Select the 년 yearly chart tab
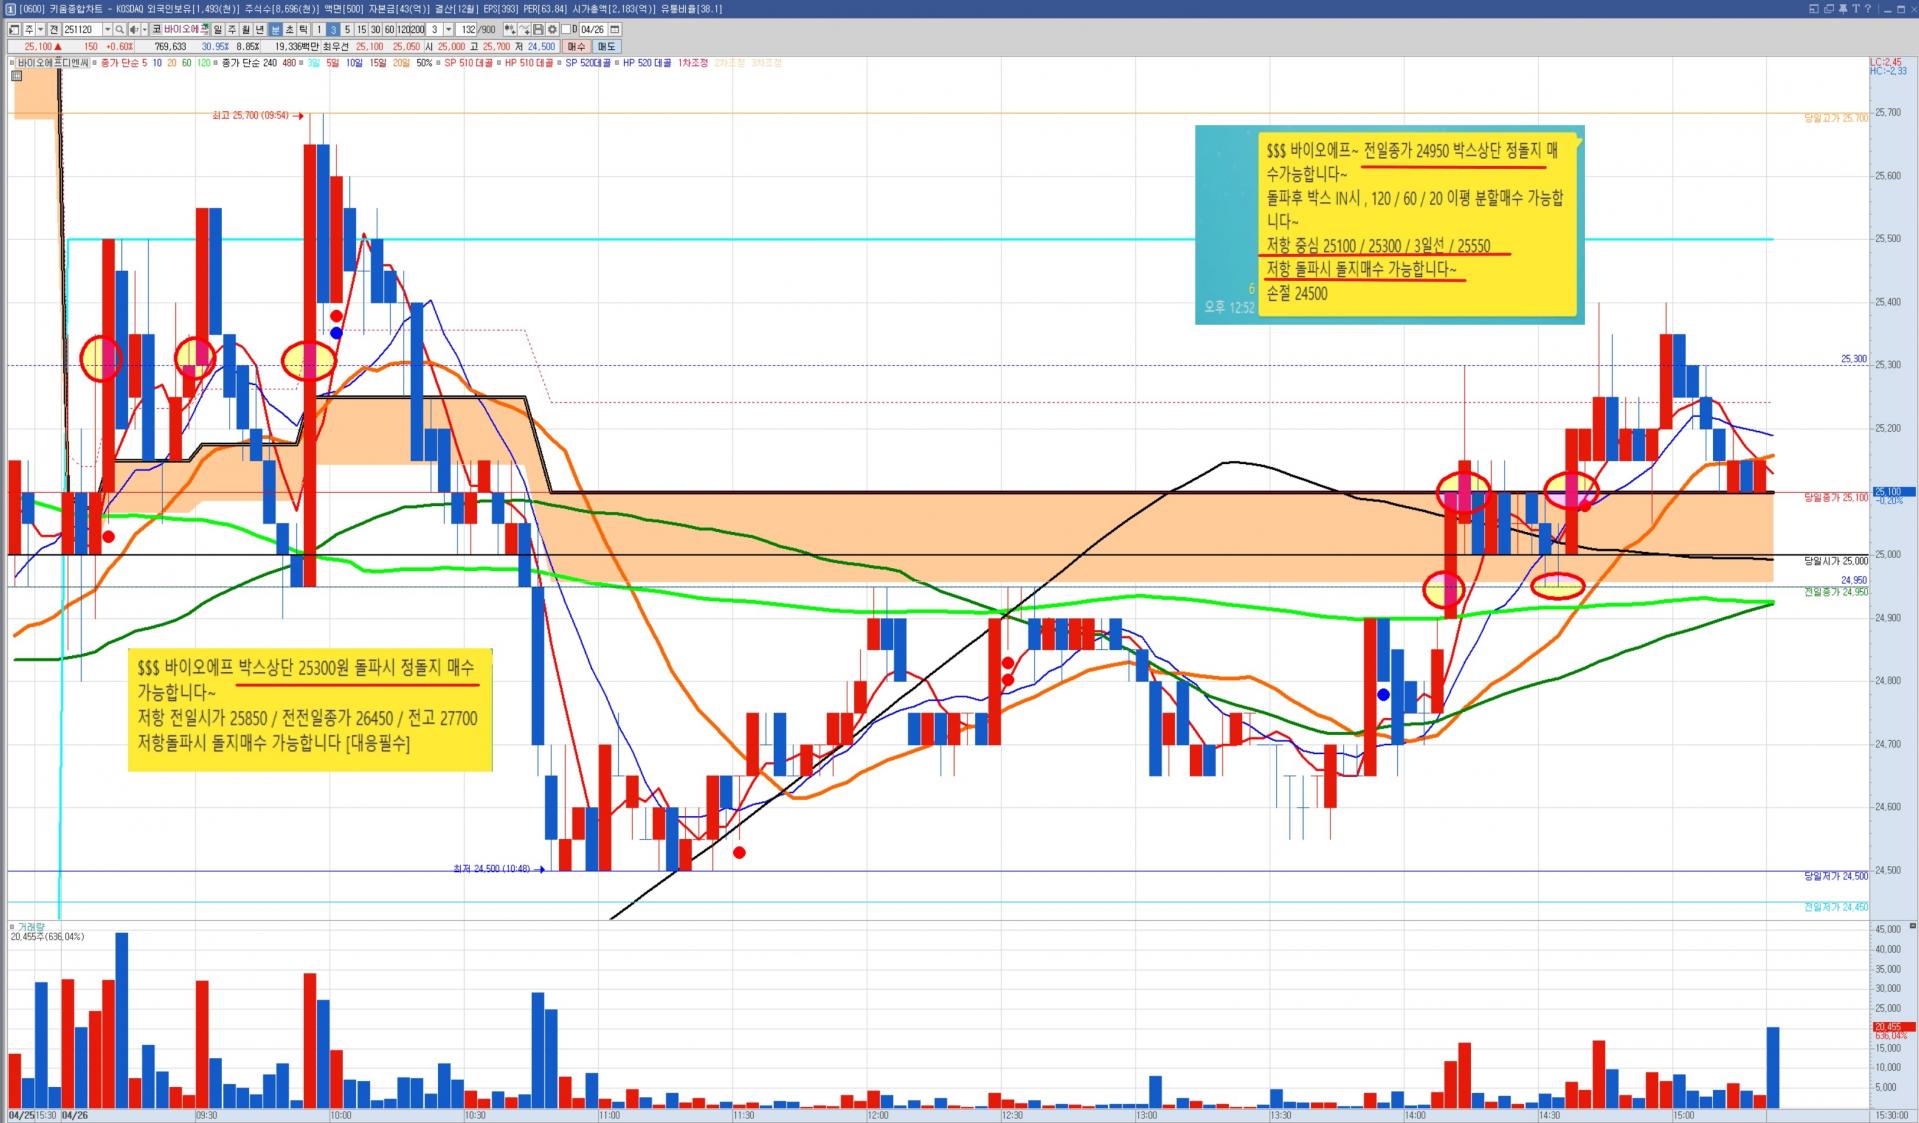Screen dimensions: 1919x1123 (x=260, y=30)
